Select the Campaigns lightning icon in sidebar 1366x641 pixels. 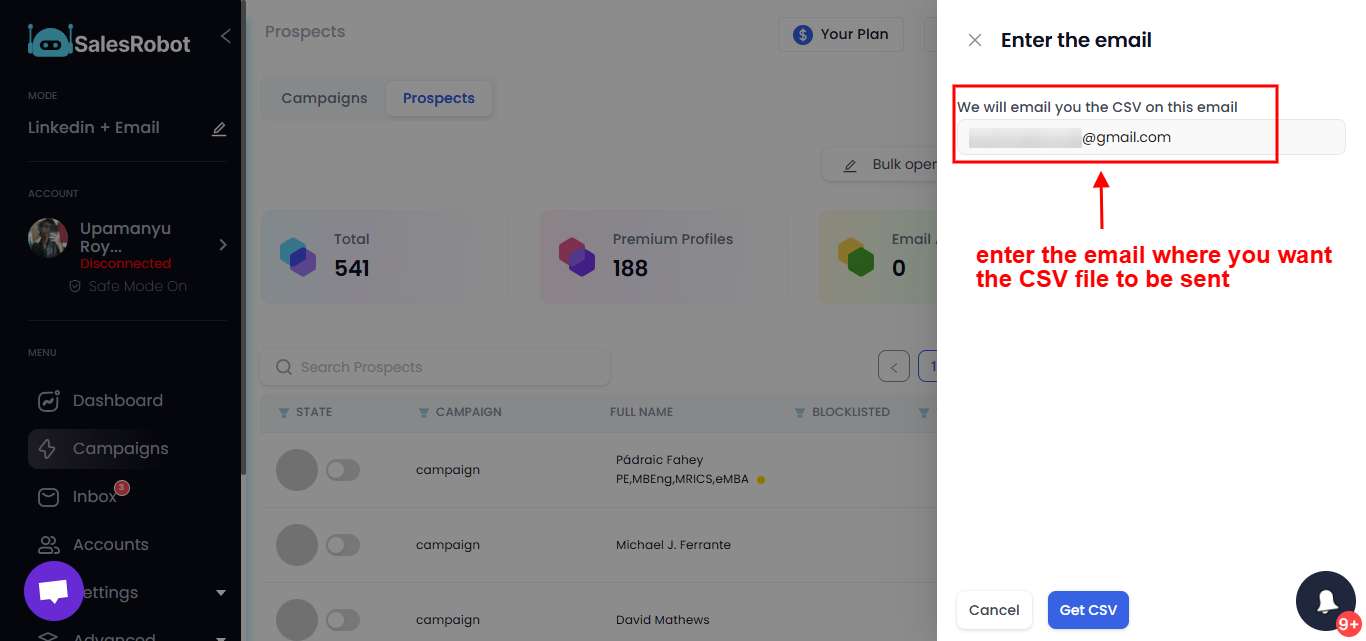click(x=47, y=448)
